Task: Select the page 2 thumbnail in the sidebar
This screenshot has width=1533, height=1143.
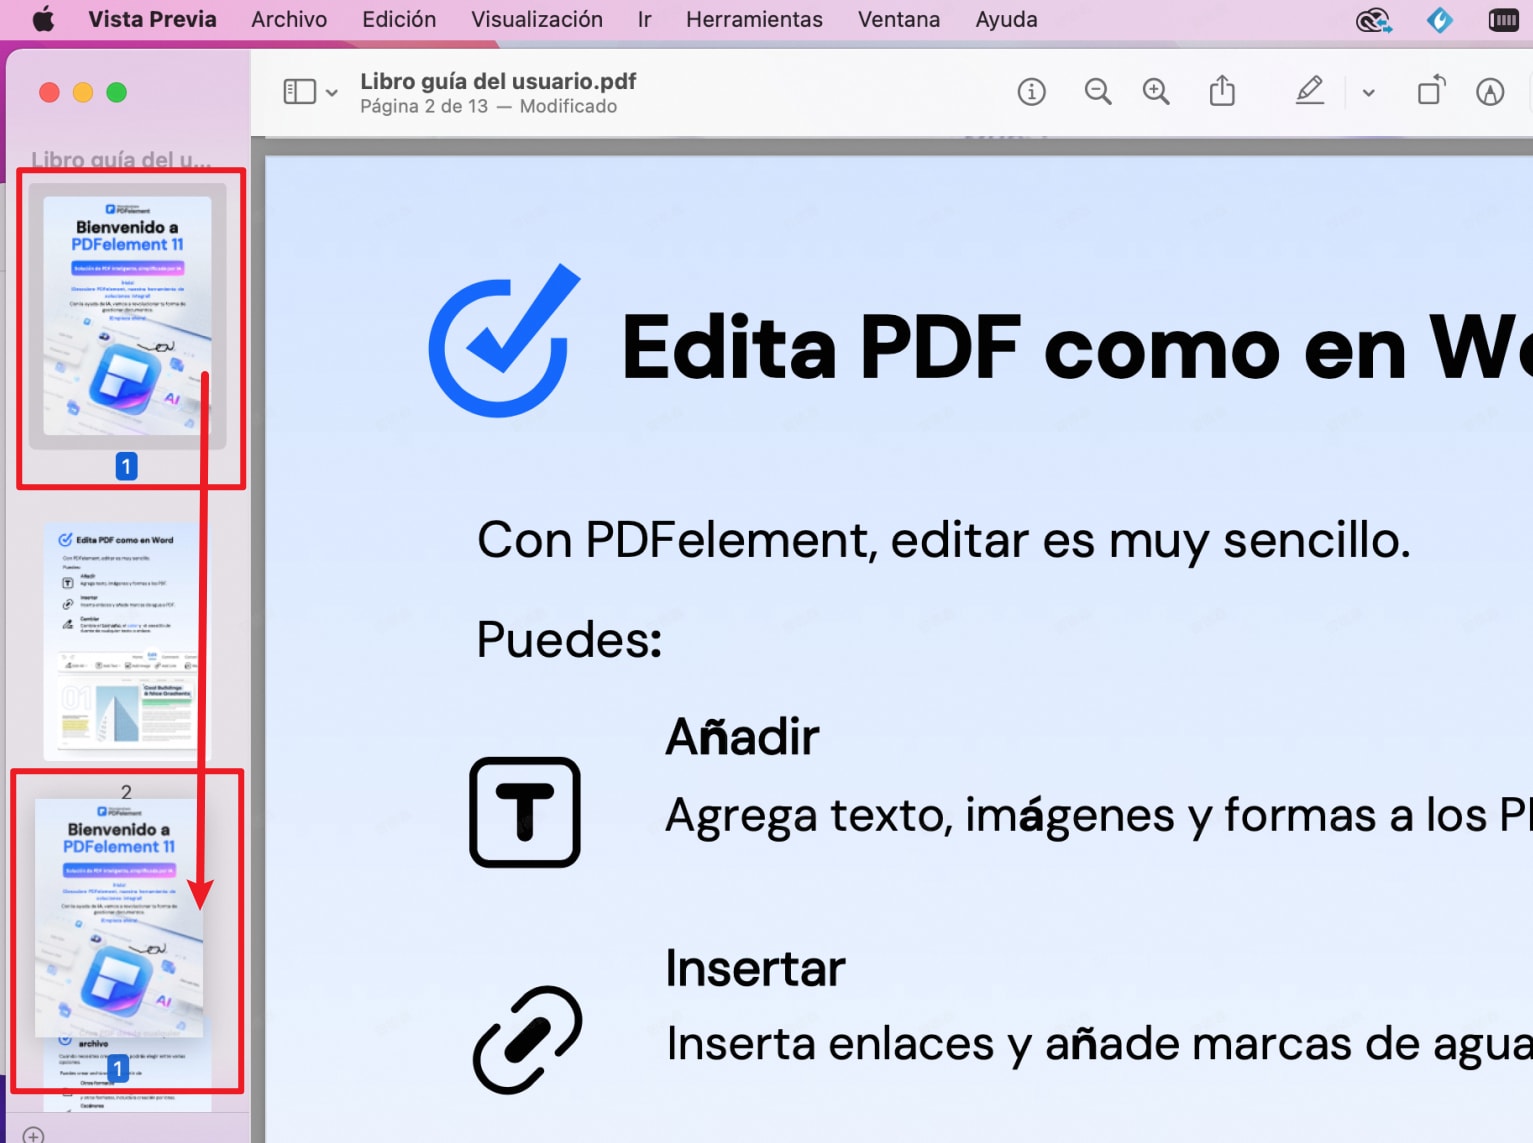Action: [x=124, y=640]
